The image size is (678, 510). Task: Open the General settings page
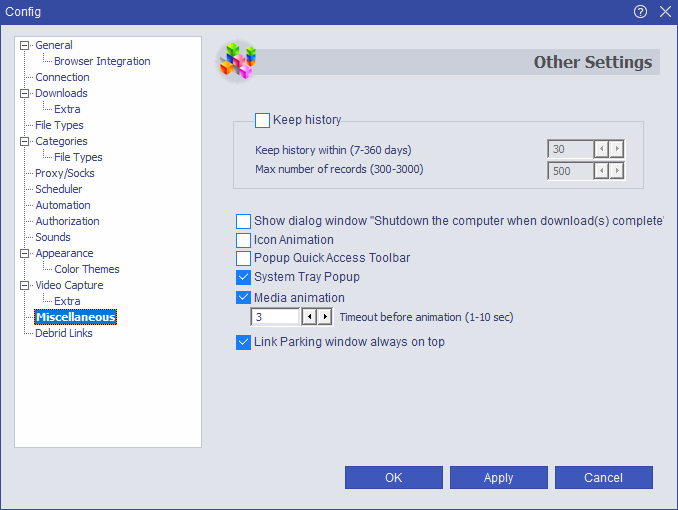click(54, 45)
